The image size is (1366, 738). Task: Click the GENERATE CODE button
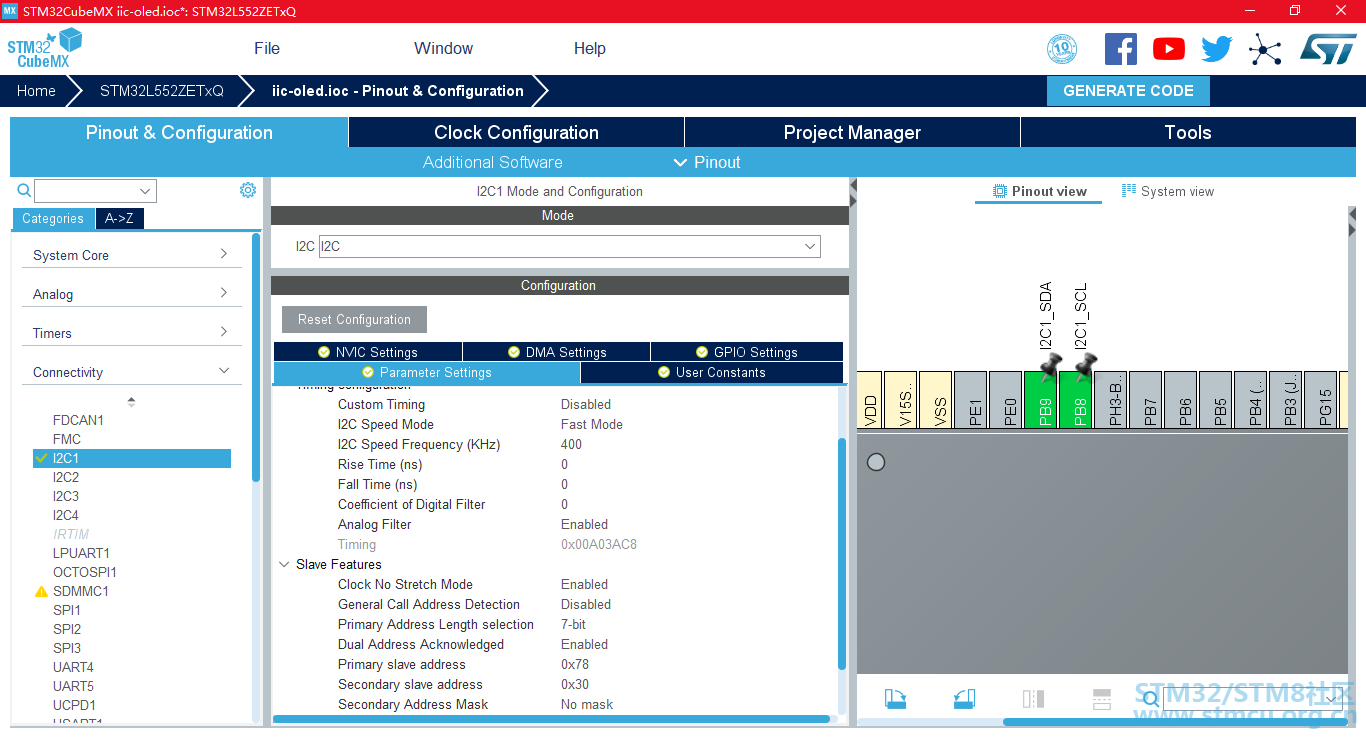pyautogui.click(x=1128, y=91)
